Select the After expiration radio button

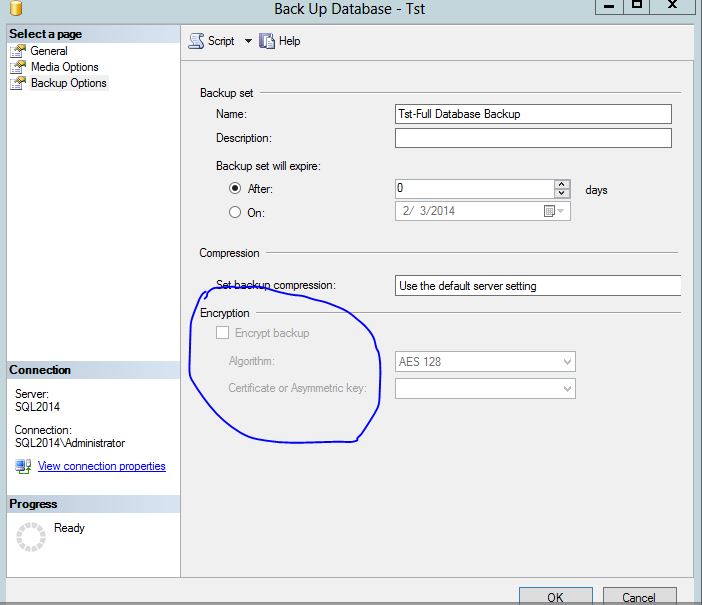point(235,189)
